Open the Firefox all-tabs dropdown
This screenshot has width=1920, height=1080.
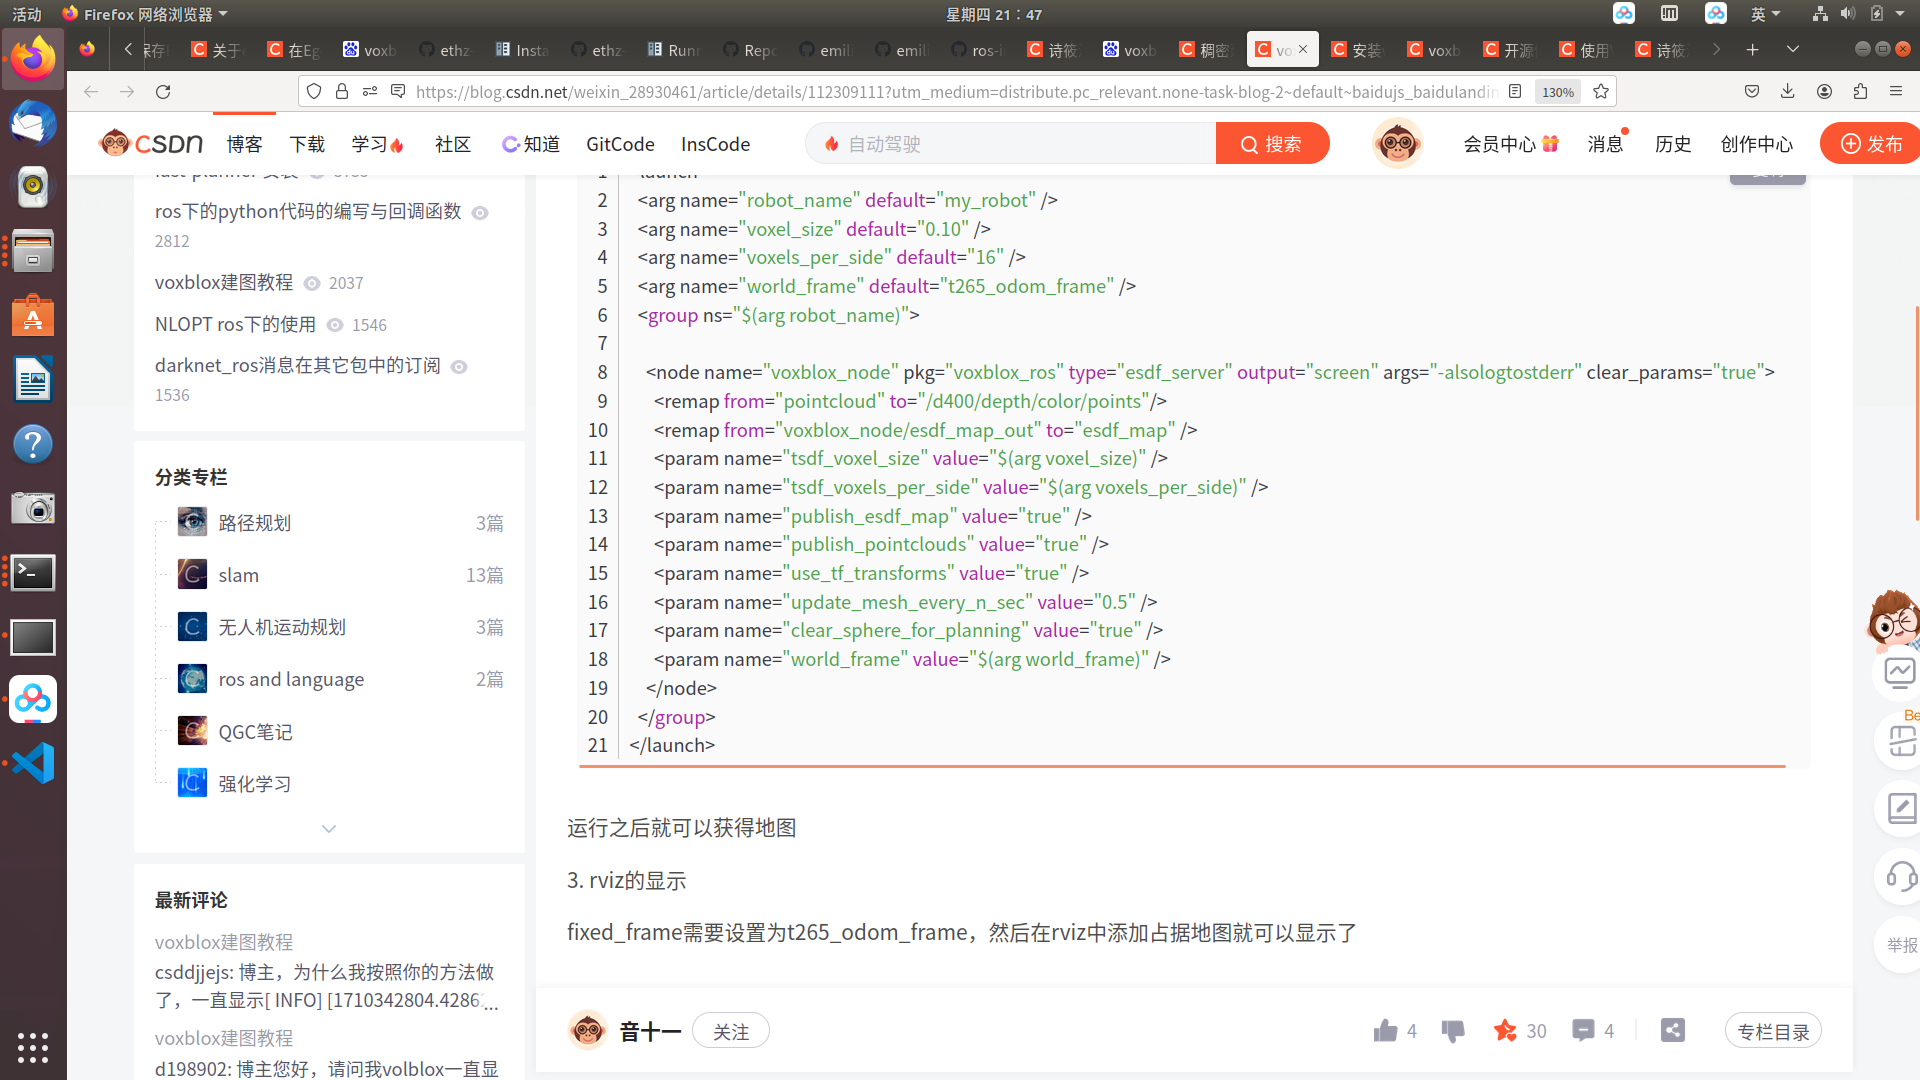1793,48
